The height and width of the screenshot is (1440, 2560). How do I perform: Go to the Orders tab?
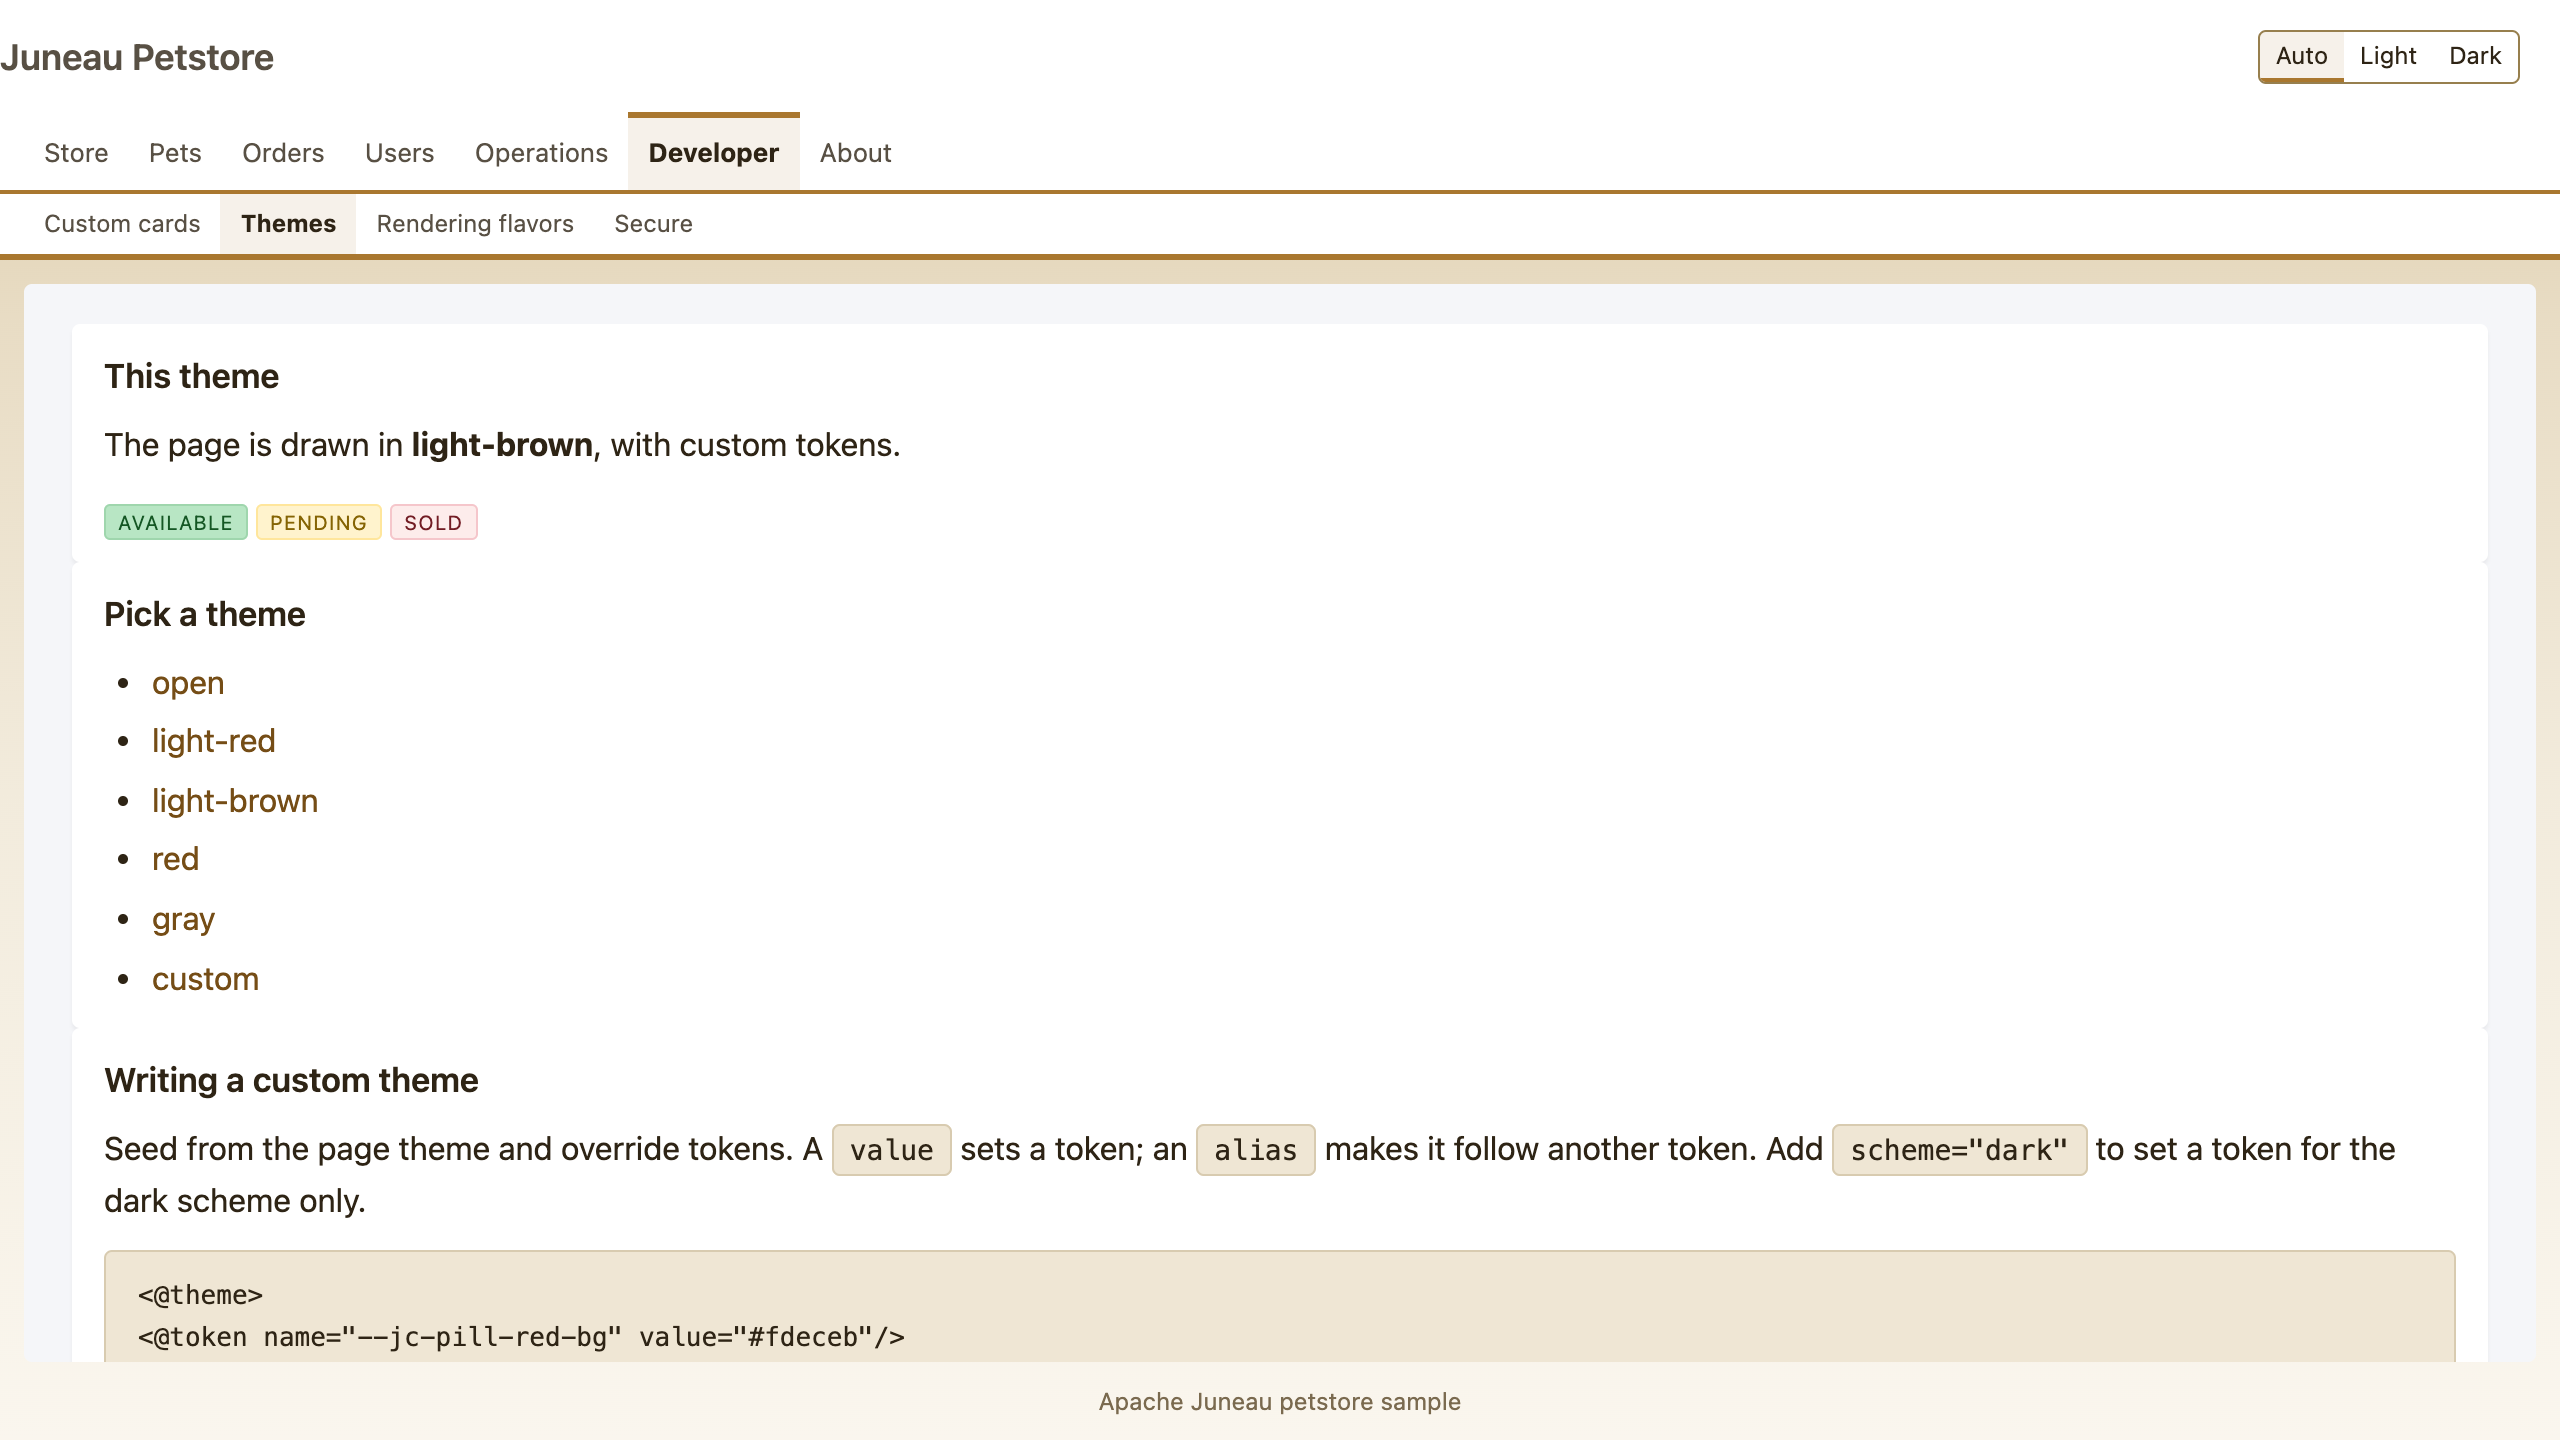(283, 153)
